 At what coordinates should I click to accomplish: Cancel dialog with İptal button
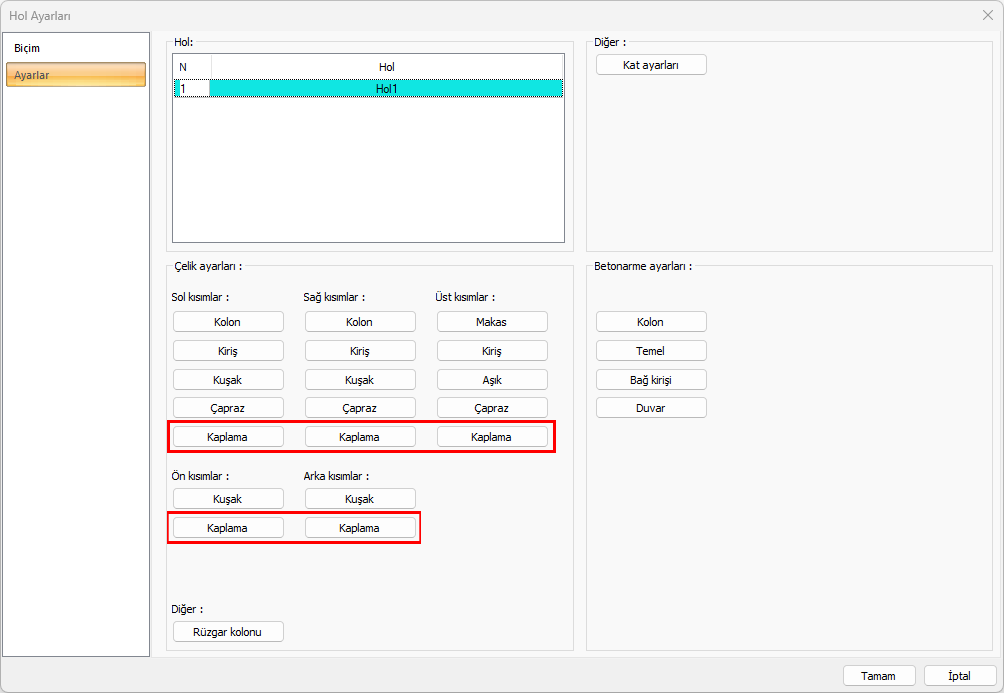click(959, 676)
